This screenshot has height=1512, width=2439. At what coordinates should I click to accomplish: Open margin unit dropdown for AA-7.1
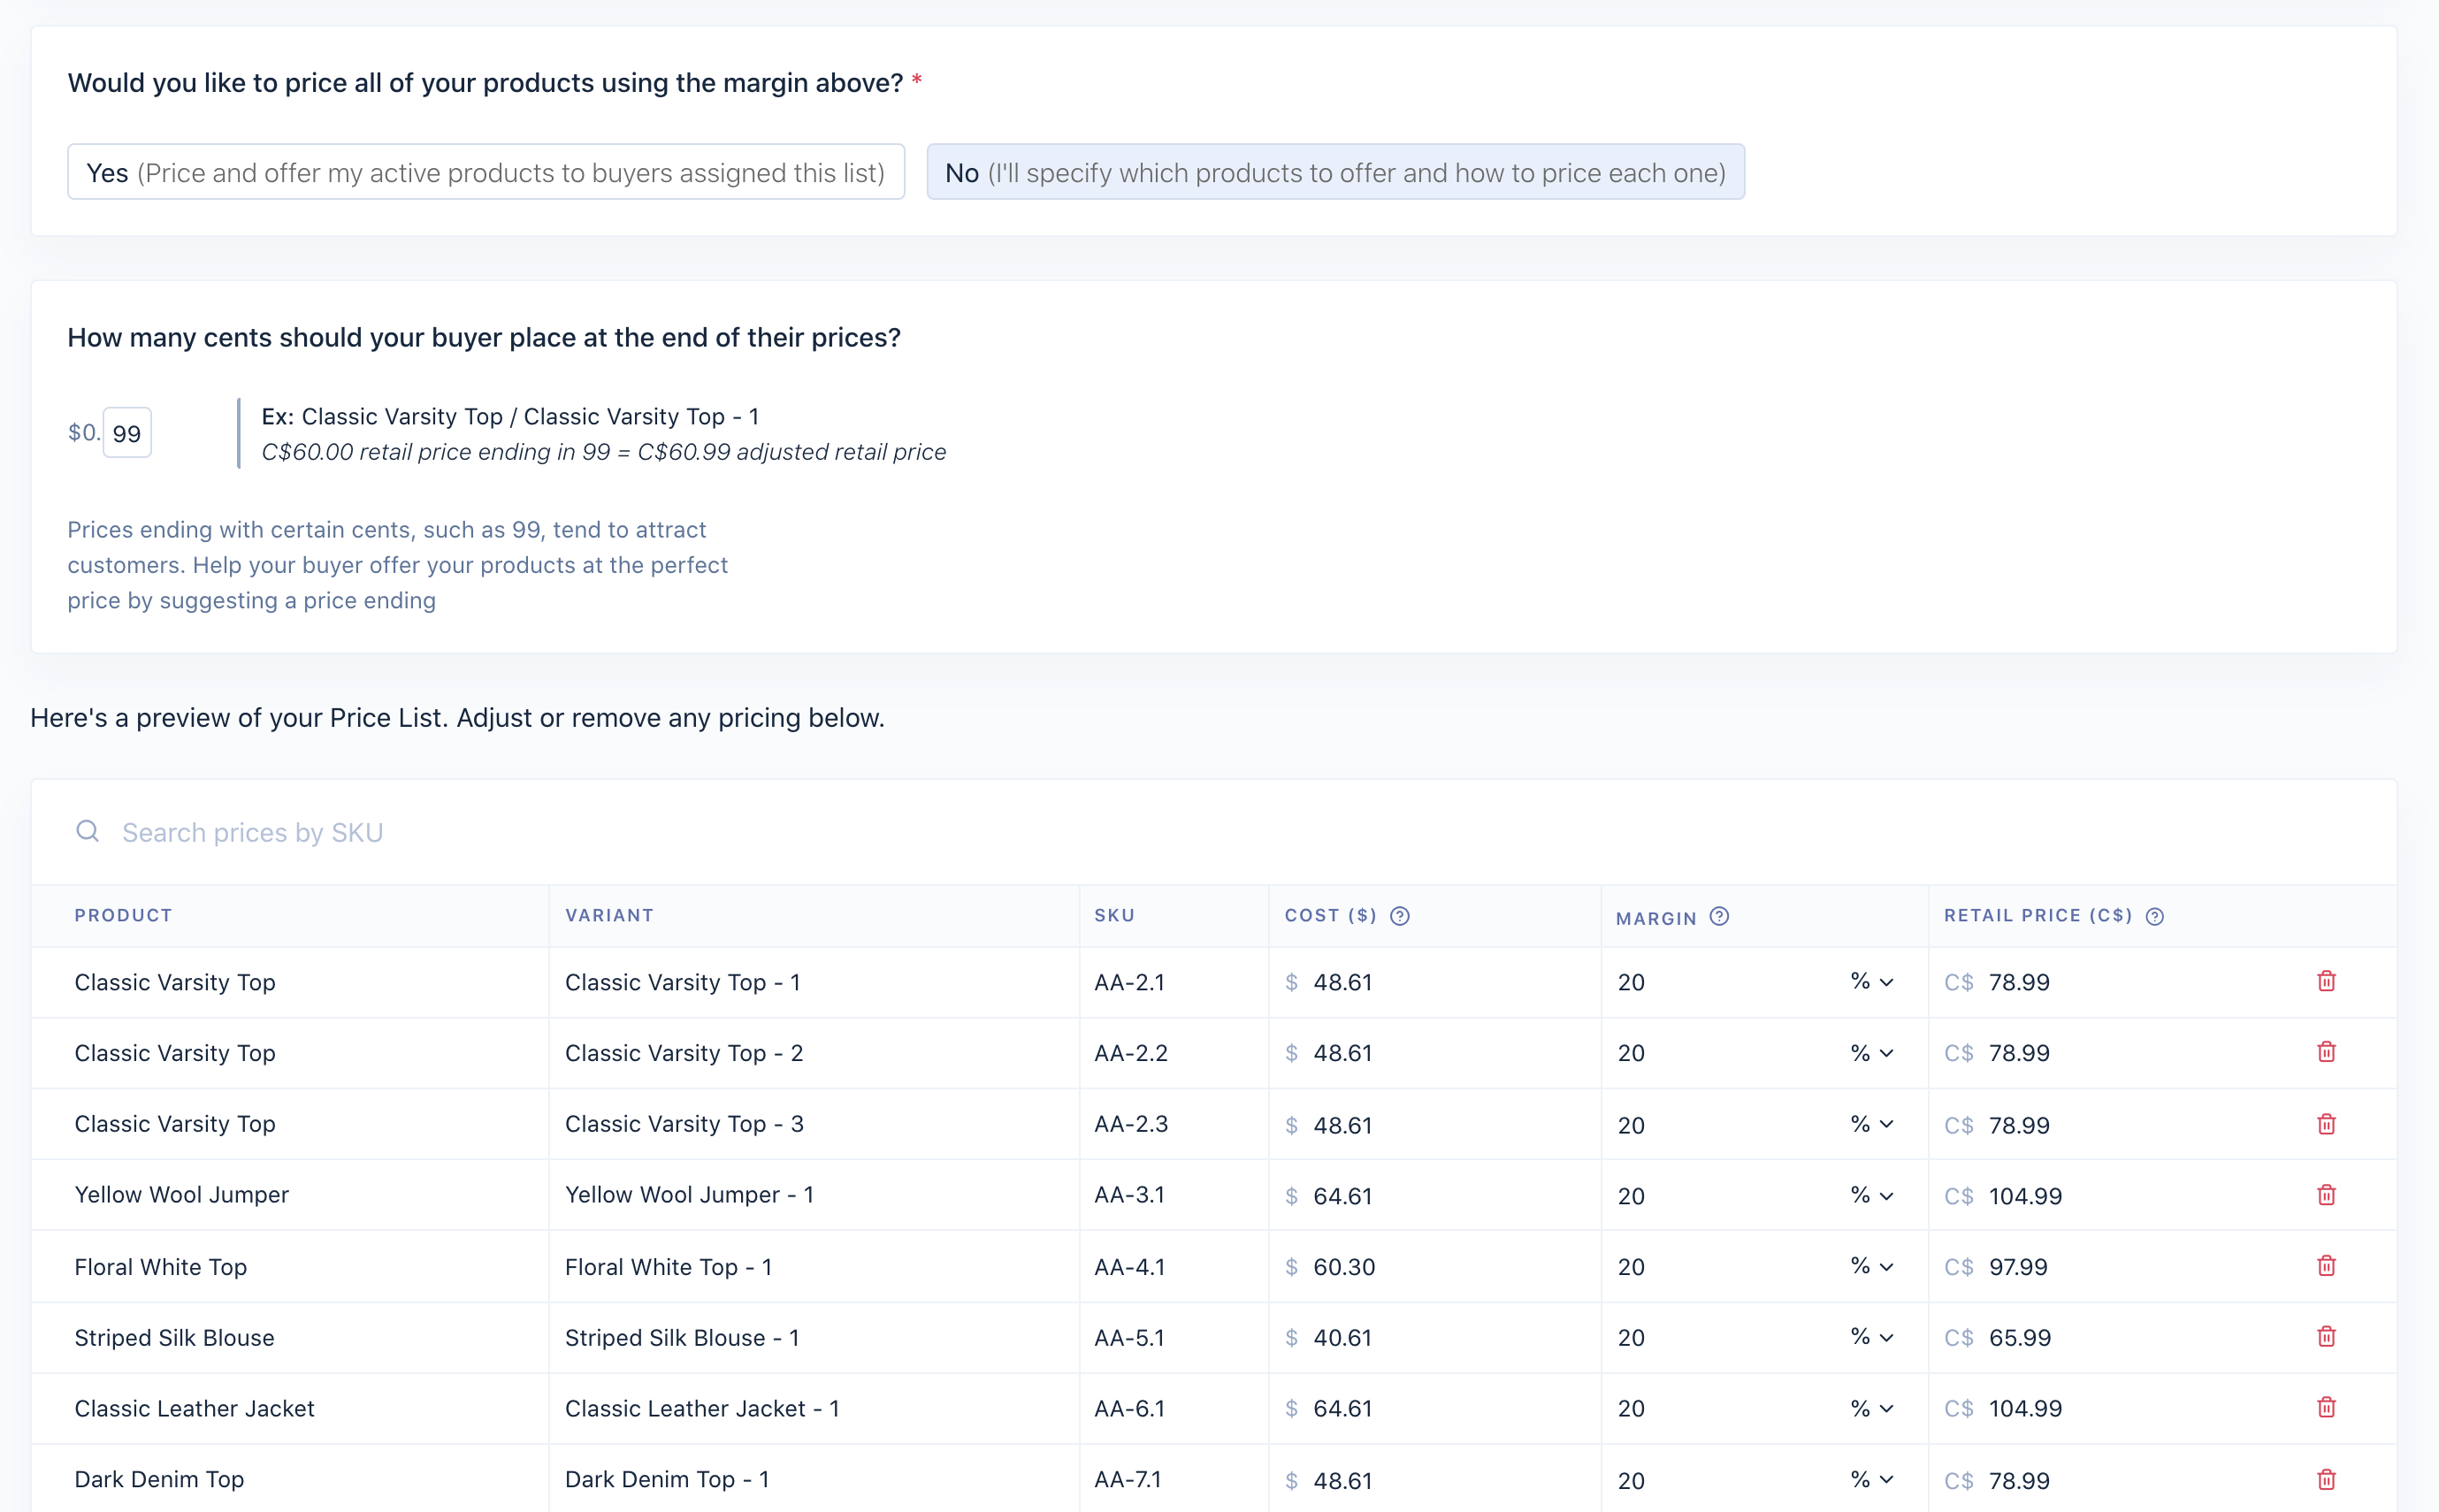(1871, 1479)
